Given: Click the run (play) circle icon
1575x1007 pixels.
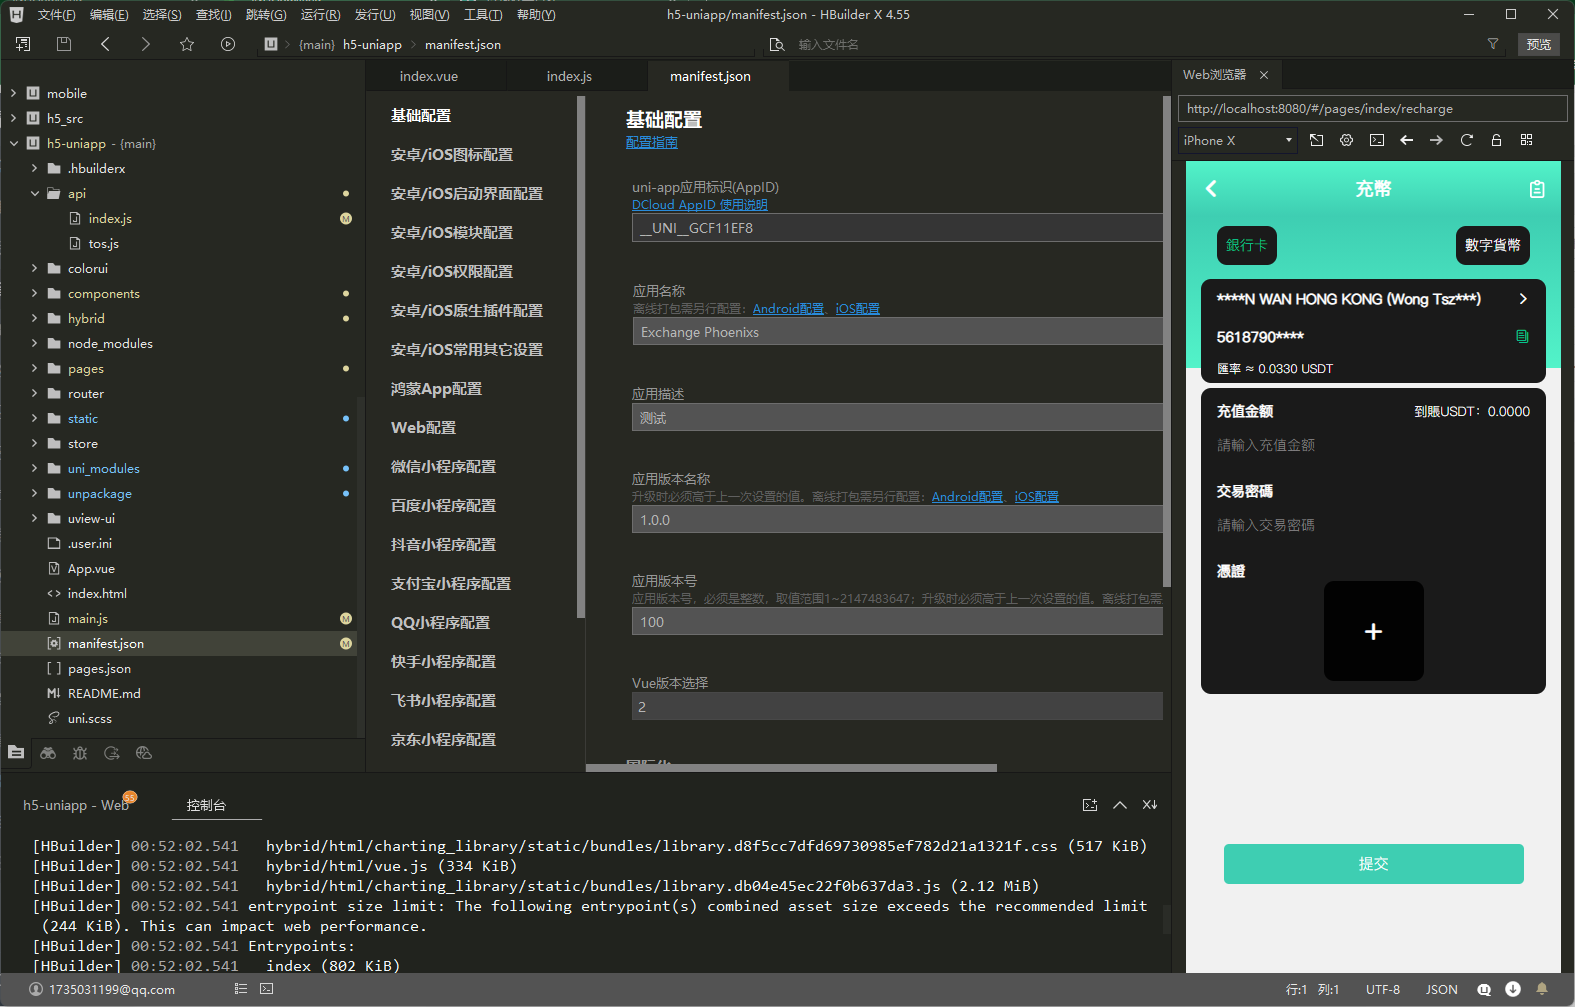Looking at the screenshot, I should point(228,44).
